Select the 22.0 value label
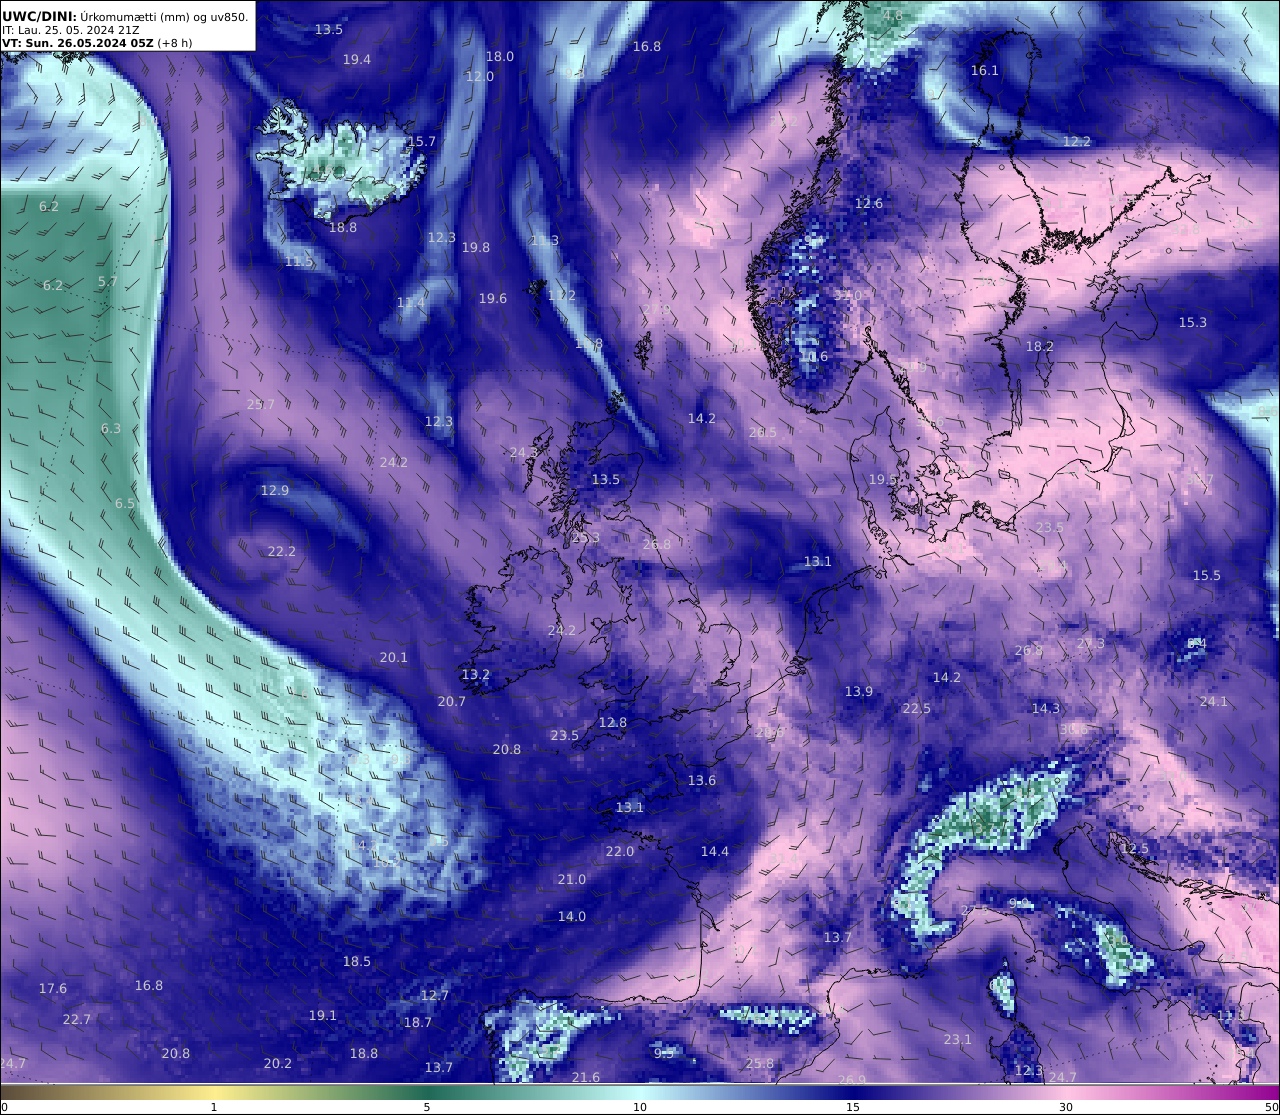The height and width of the screenshot is (1115, 1280). click(620, 852)
